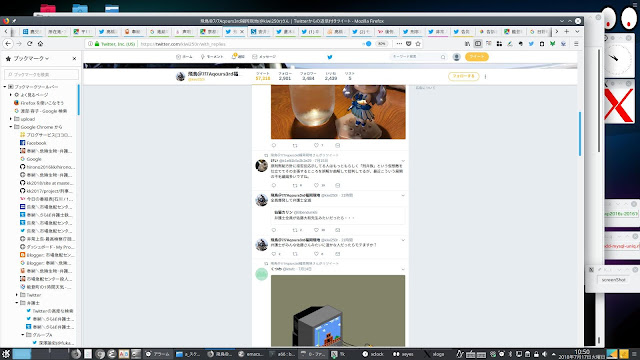This screenshot has height=360, width=640.
Task: Open the Facebook bookmark
Action: 33,143
